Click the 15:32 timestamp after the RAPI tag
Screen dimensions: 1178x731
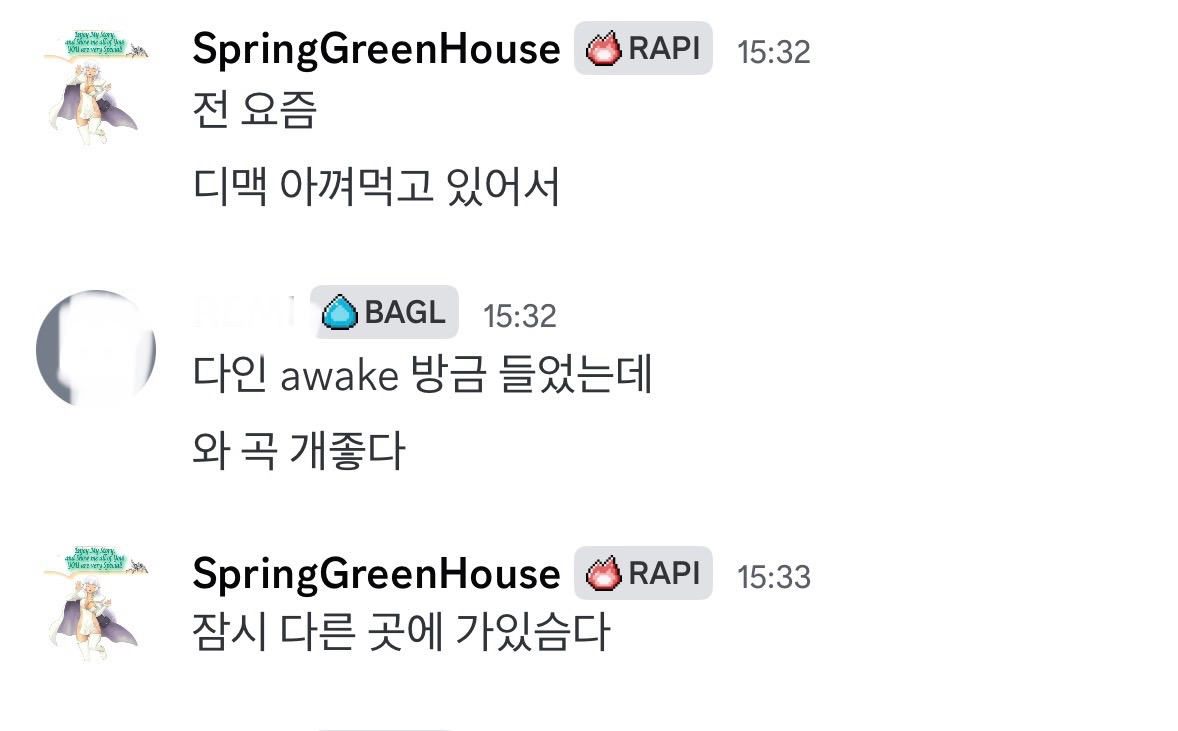click(773, 52)
